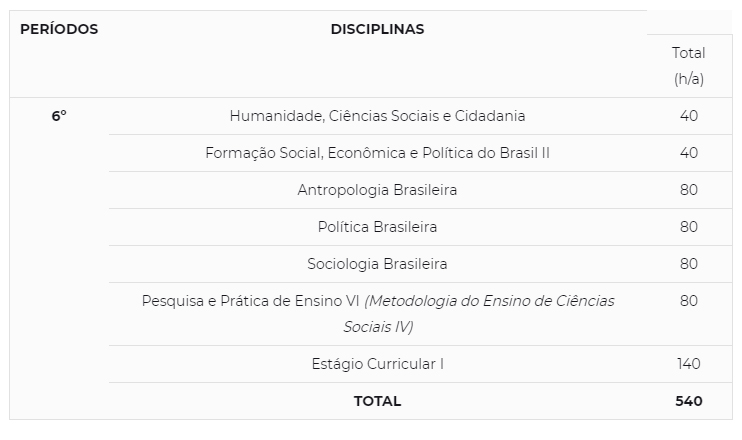Select the Estágio Curricular I discipline
Screen dimensions: 742x440
[x=377, y=364]
